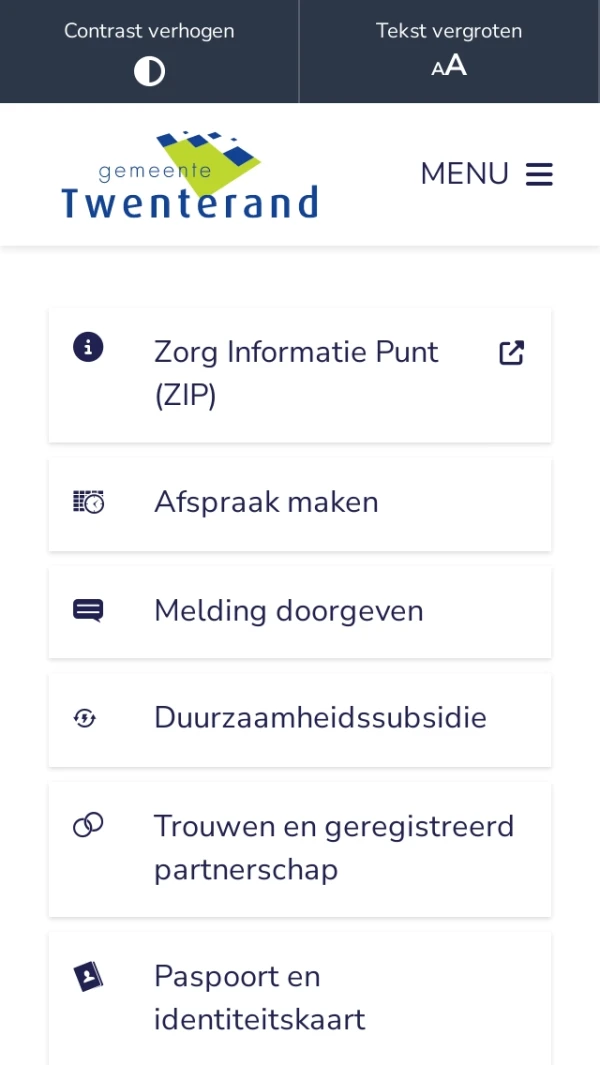This screenshot has width=600, height=1065.
Task: Visit Zorg Informatie Punt (ZIP)
Action: [296, 372]
